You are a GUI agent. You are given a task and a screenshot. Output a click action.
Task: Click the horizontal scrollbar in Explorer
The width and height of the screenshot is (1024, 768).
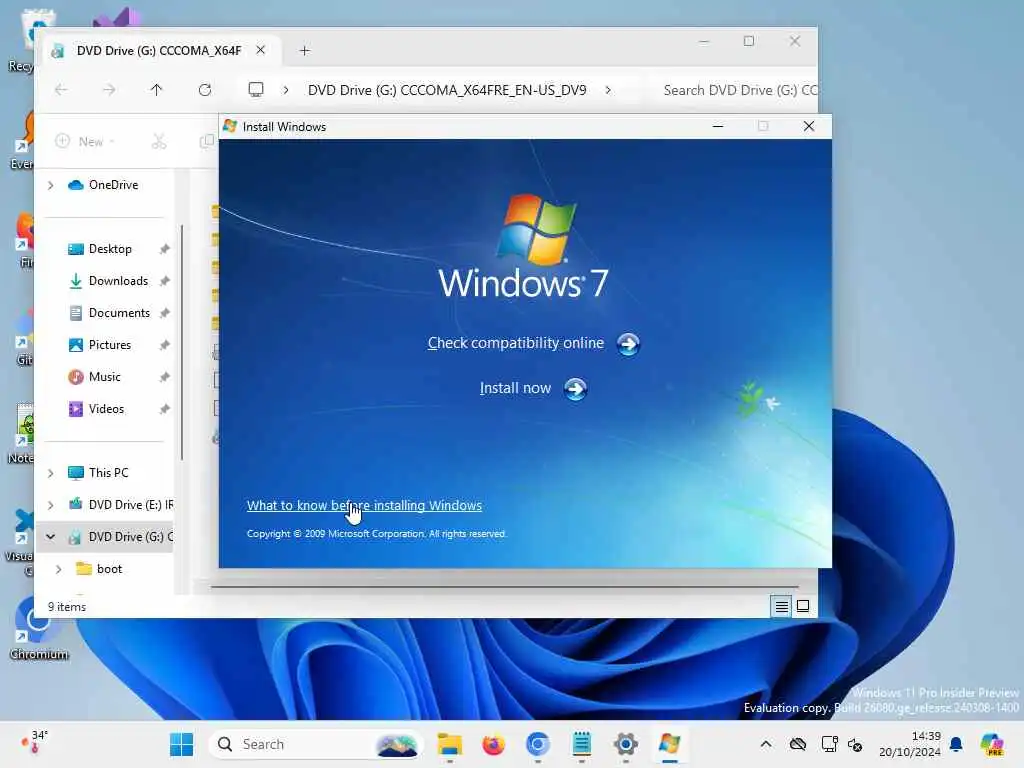tap(504, 586)
